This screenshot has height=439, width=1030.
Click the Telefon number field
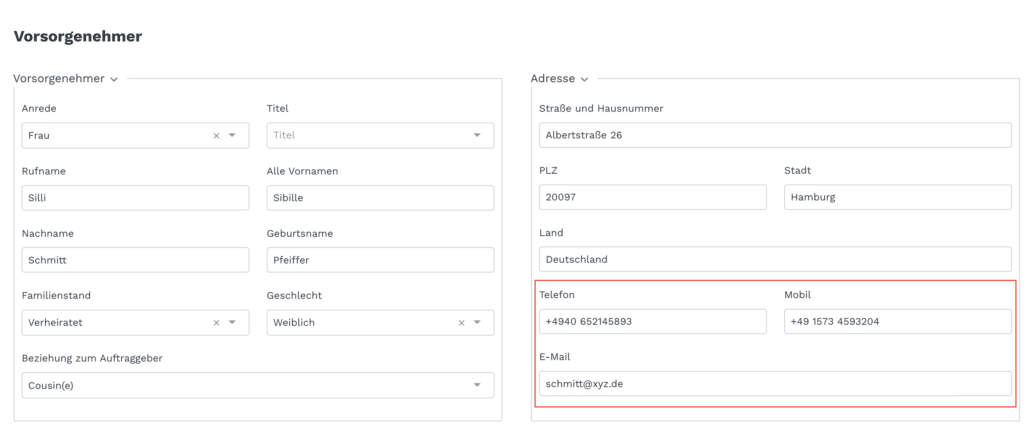pyautogui.click(x=653, y=322)
